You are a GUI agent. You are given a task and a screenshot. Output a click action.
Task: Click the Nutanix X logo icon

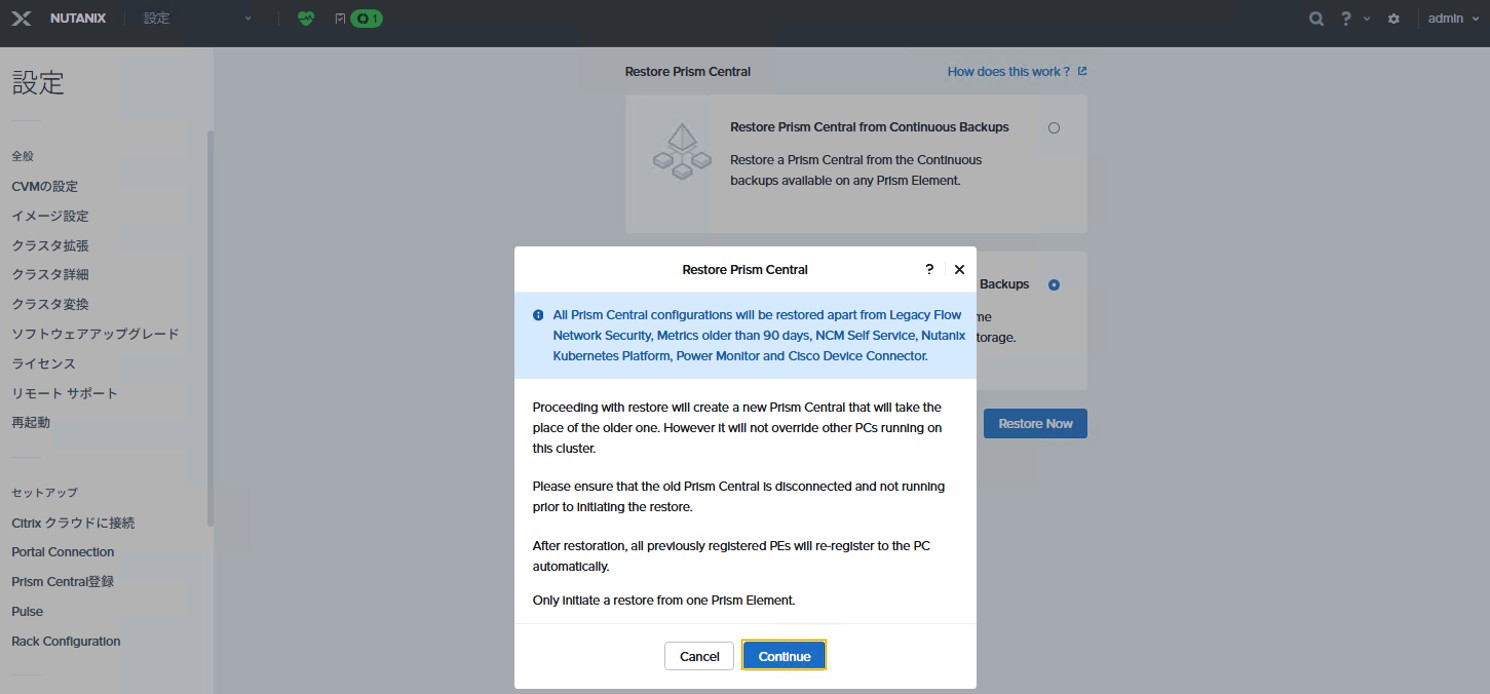coord(21,19)
